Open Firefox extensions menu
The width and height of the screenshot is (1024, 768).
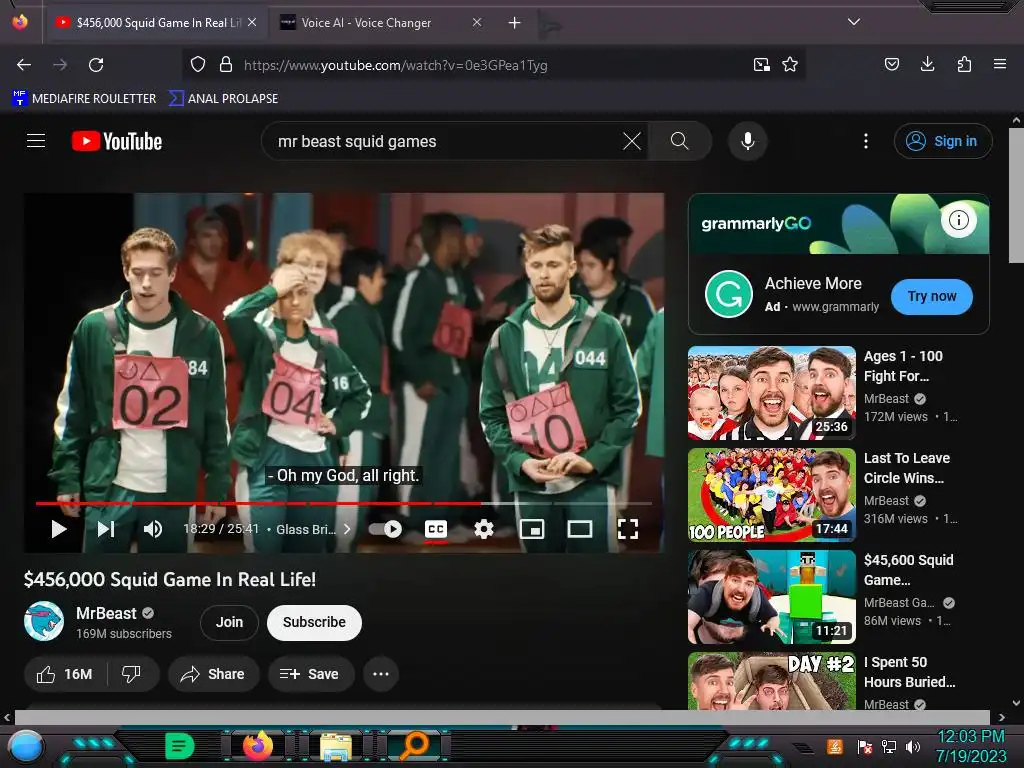point(964,64)
